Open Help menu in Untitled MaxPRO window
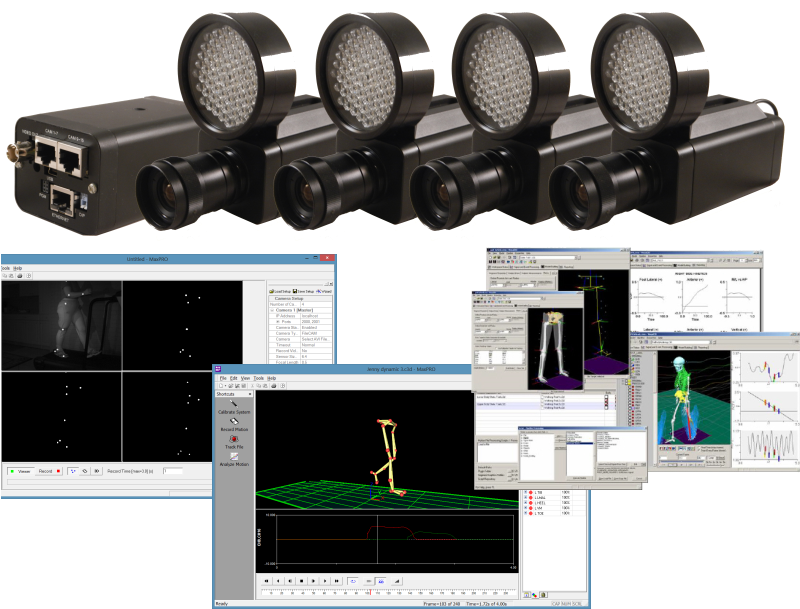Screen dimensions: 800x609 click(17, 268)
